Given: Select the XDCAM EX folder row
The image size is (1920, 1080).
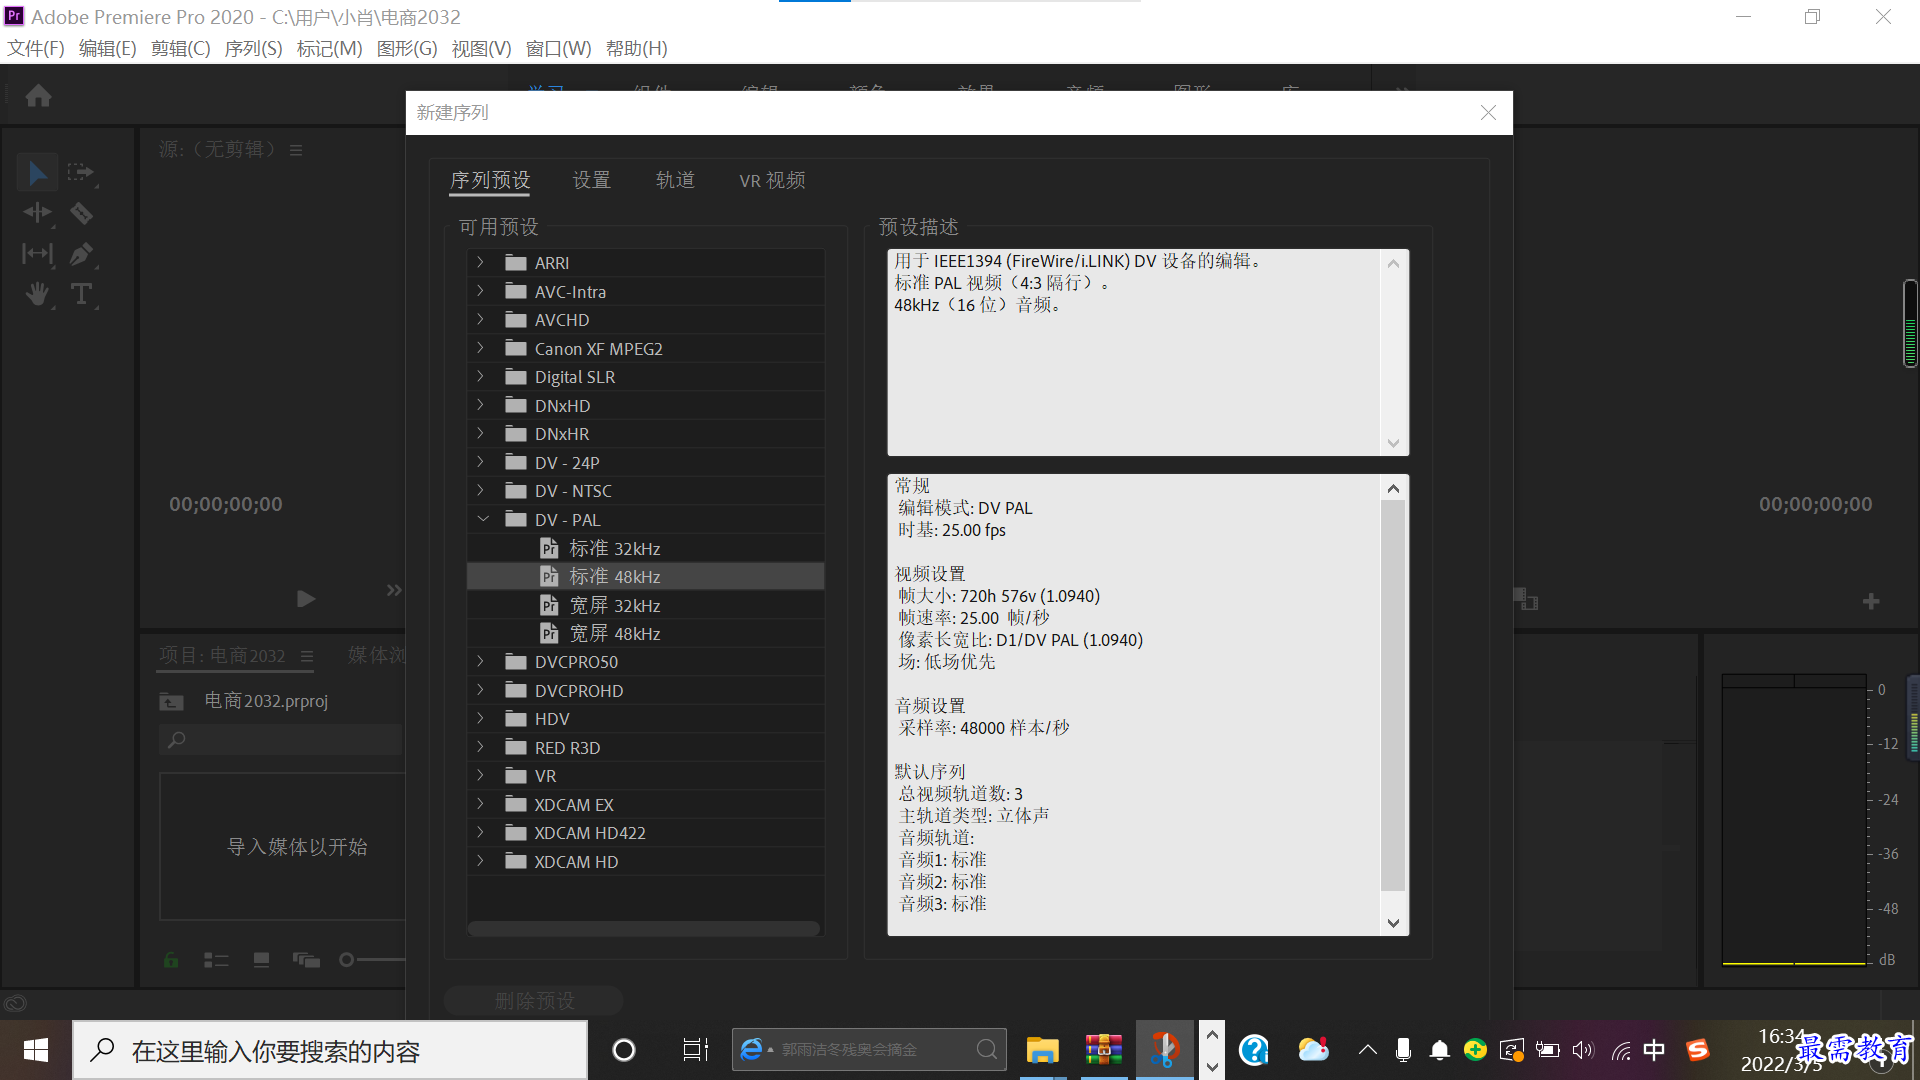Looking at the screenshot, I should (x=645, y=805).
